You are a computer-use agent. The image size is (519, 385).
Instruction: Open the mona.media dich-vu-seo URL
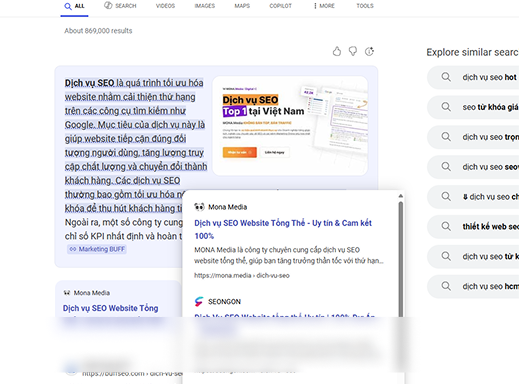(x=242, y=275)
